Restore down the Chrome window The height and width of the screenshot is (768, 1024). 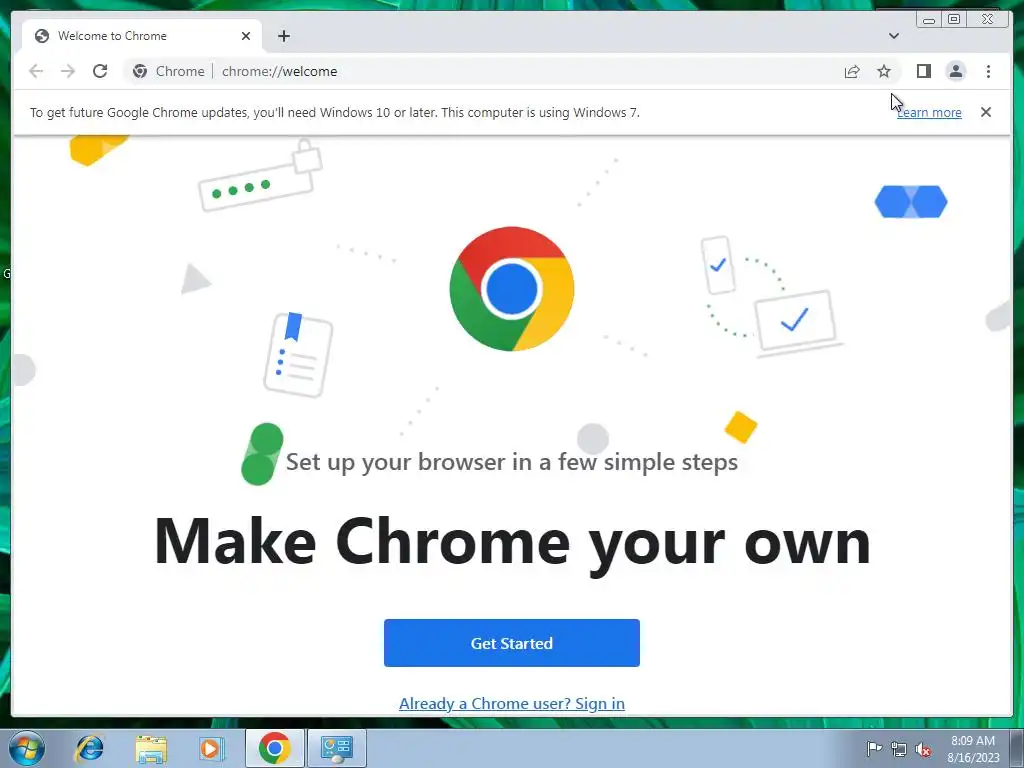tap(954, 20)
